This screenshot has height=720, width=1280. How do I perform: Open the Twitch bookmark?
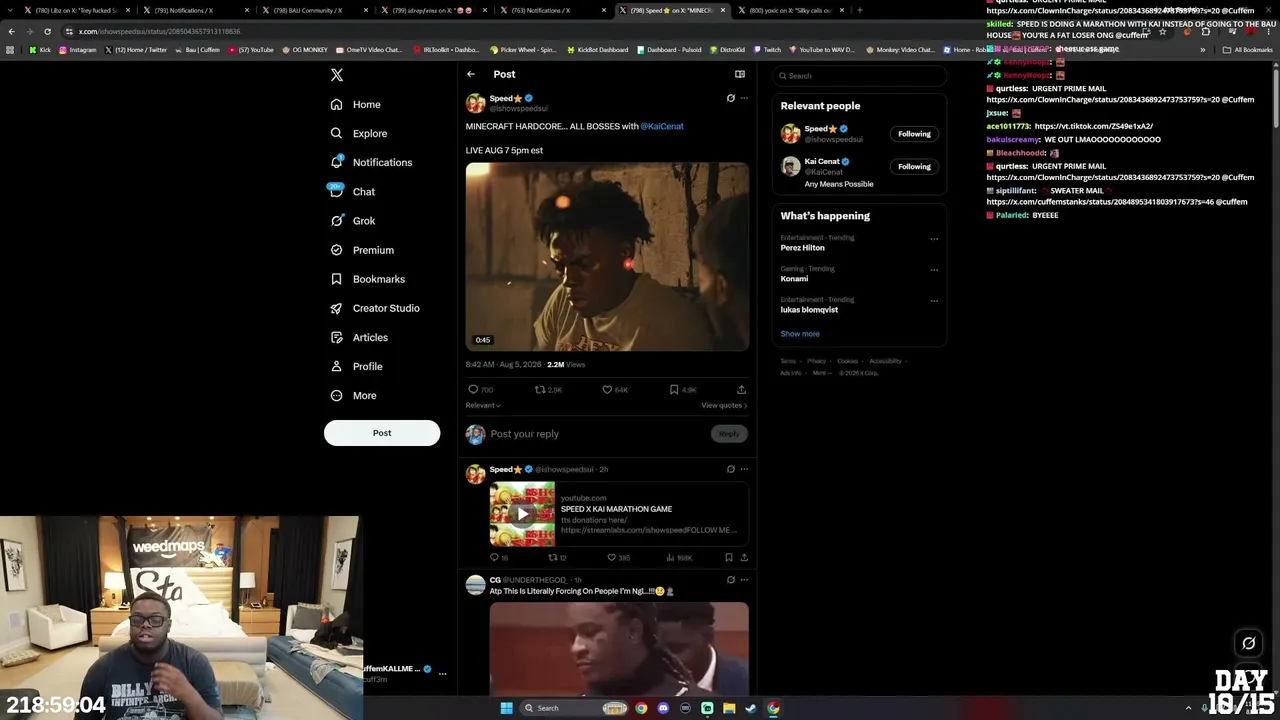pyautogui.click(x=767, y=50)
